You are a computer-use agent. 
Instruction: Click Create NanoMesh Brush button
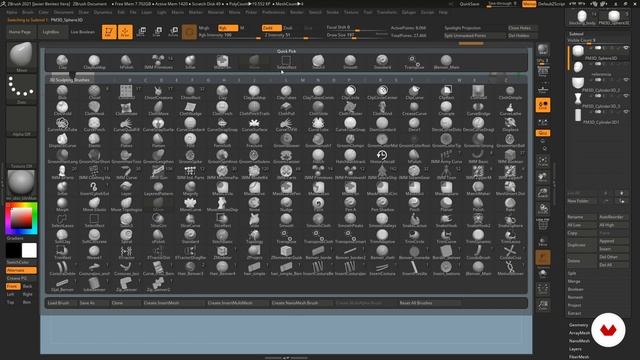click(x=301, y=303)
